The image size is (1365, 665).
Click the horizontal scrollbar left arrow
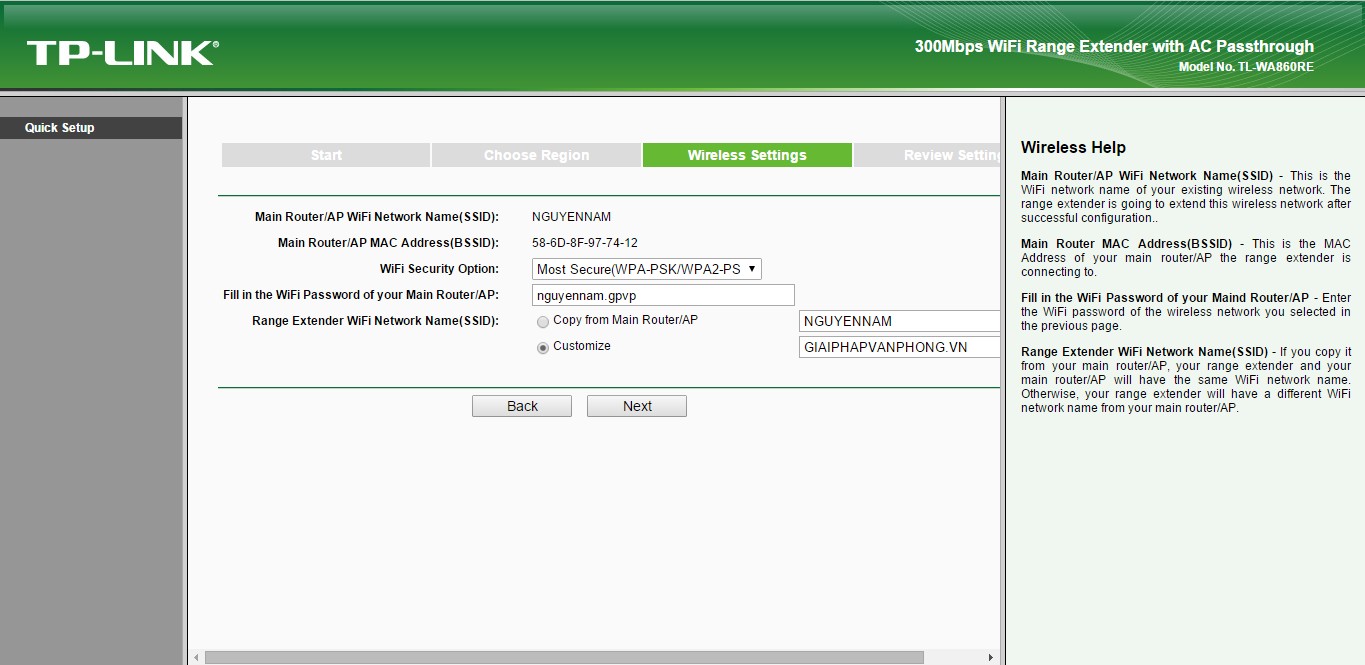195,658
